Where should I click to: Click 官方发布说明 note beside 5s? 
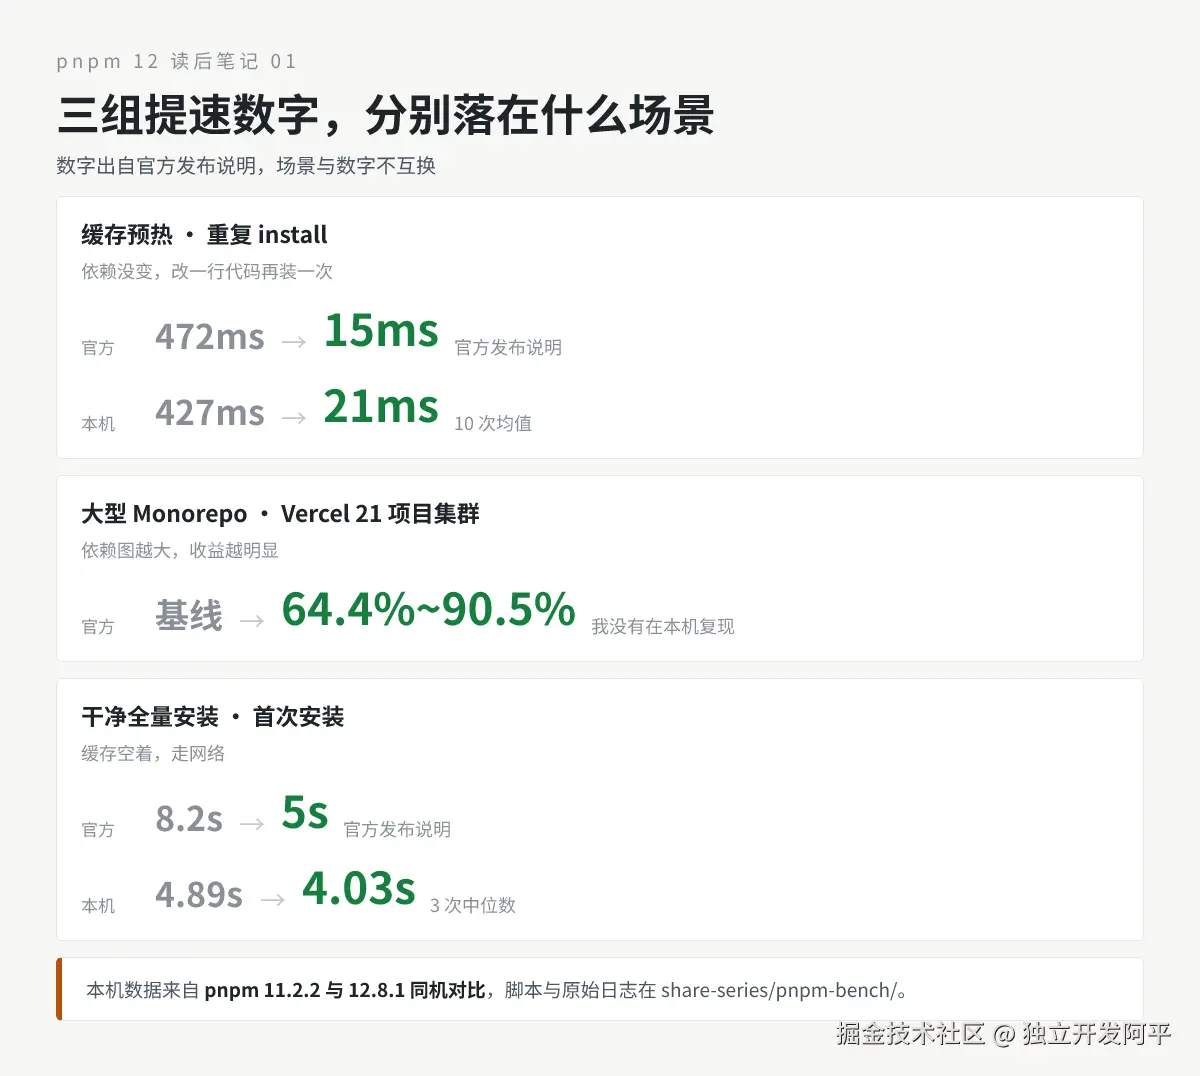click(x=397, y=830)
